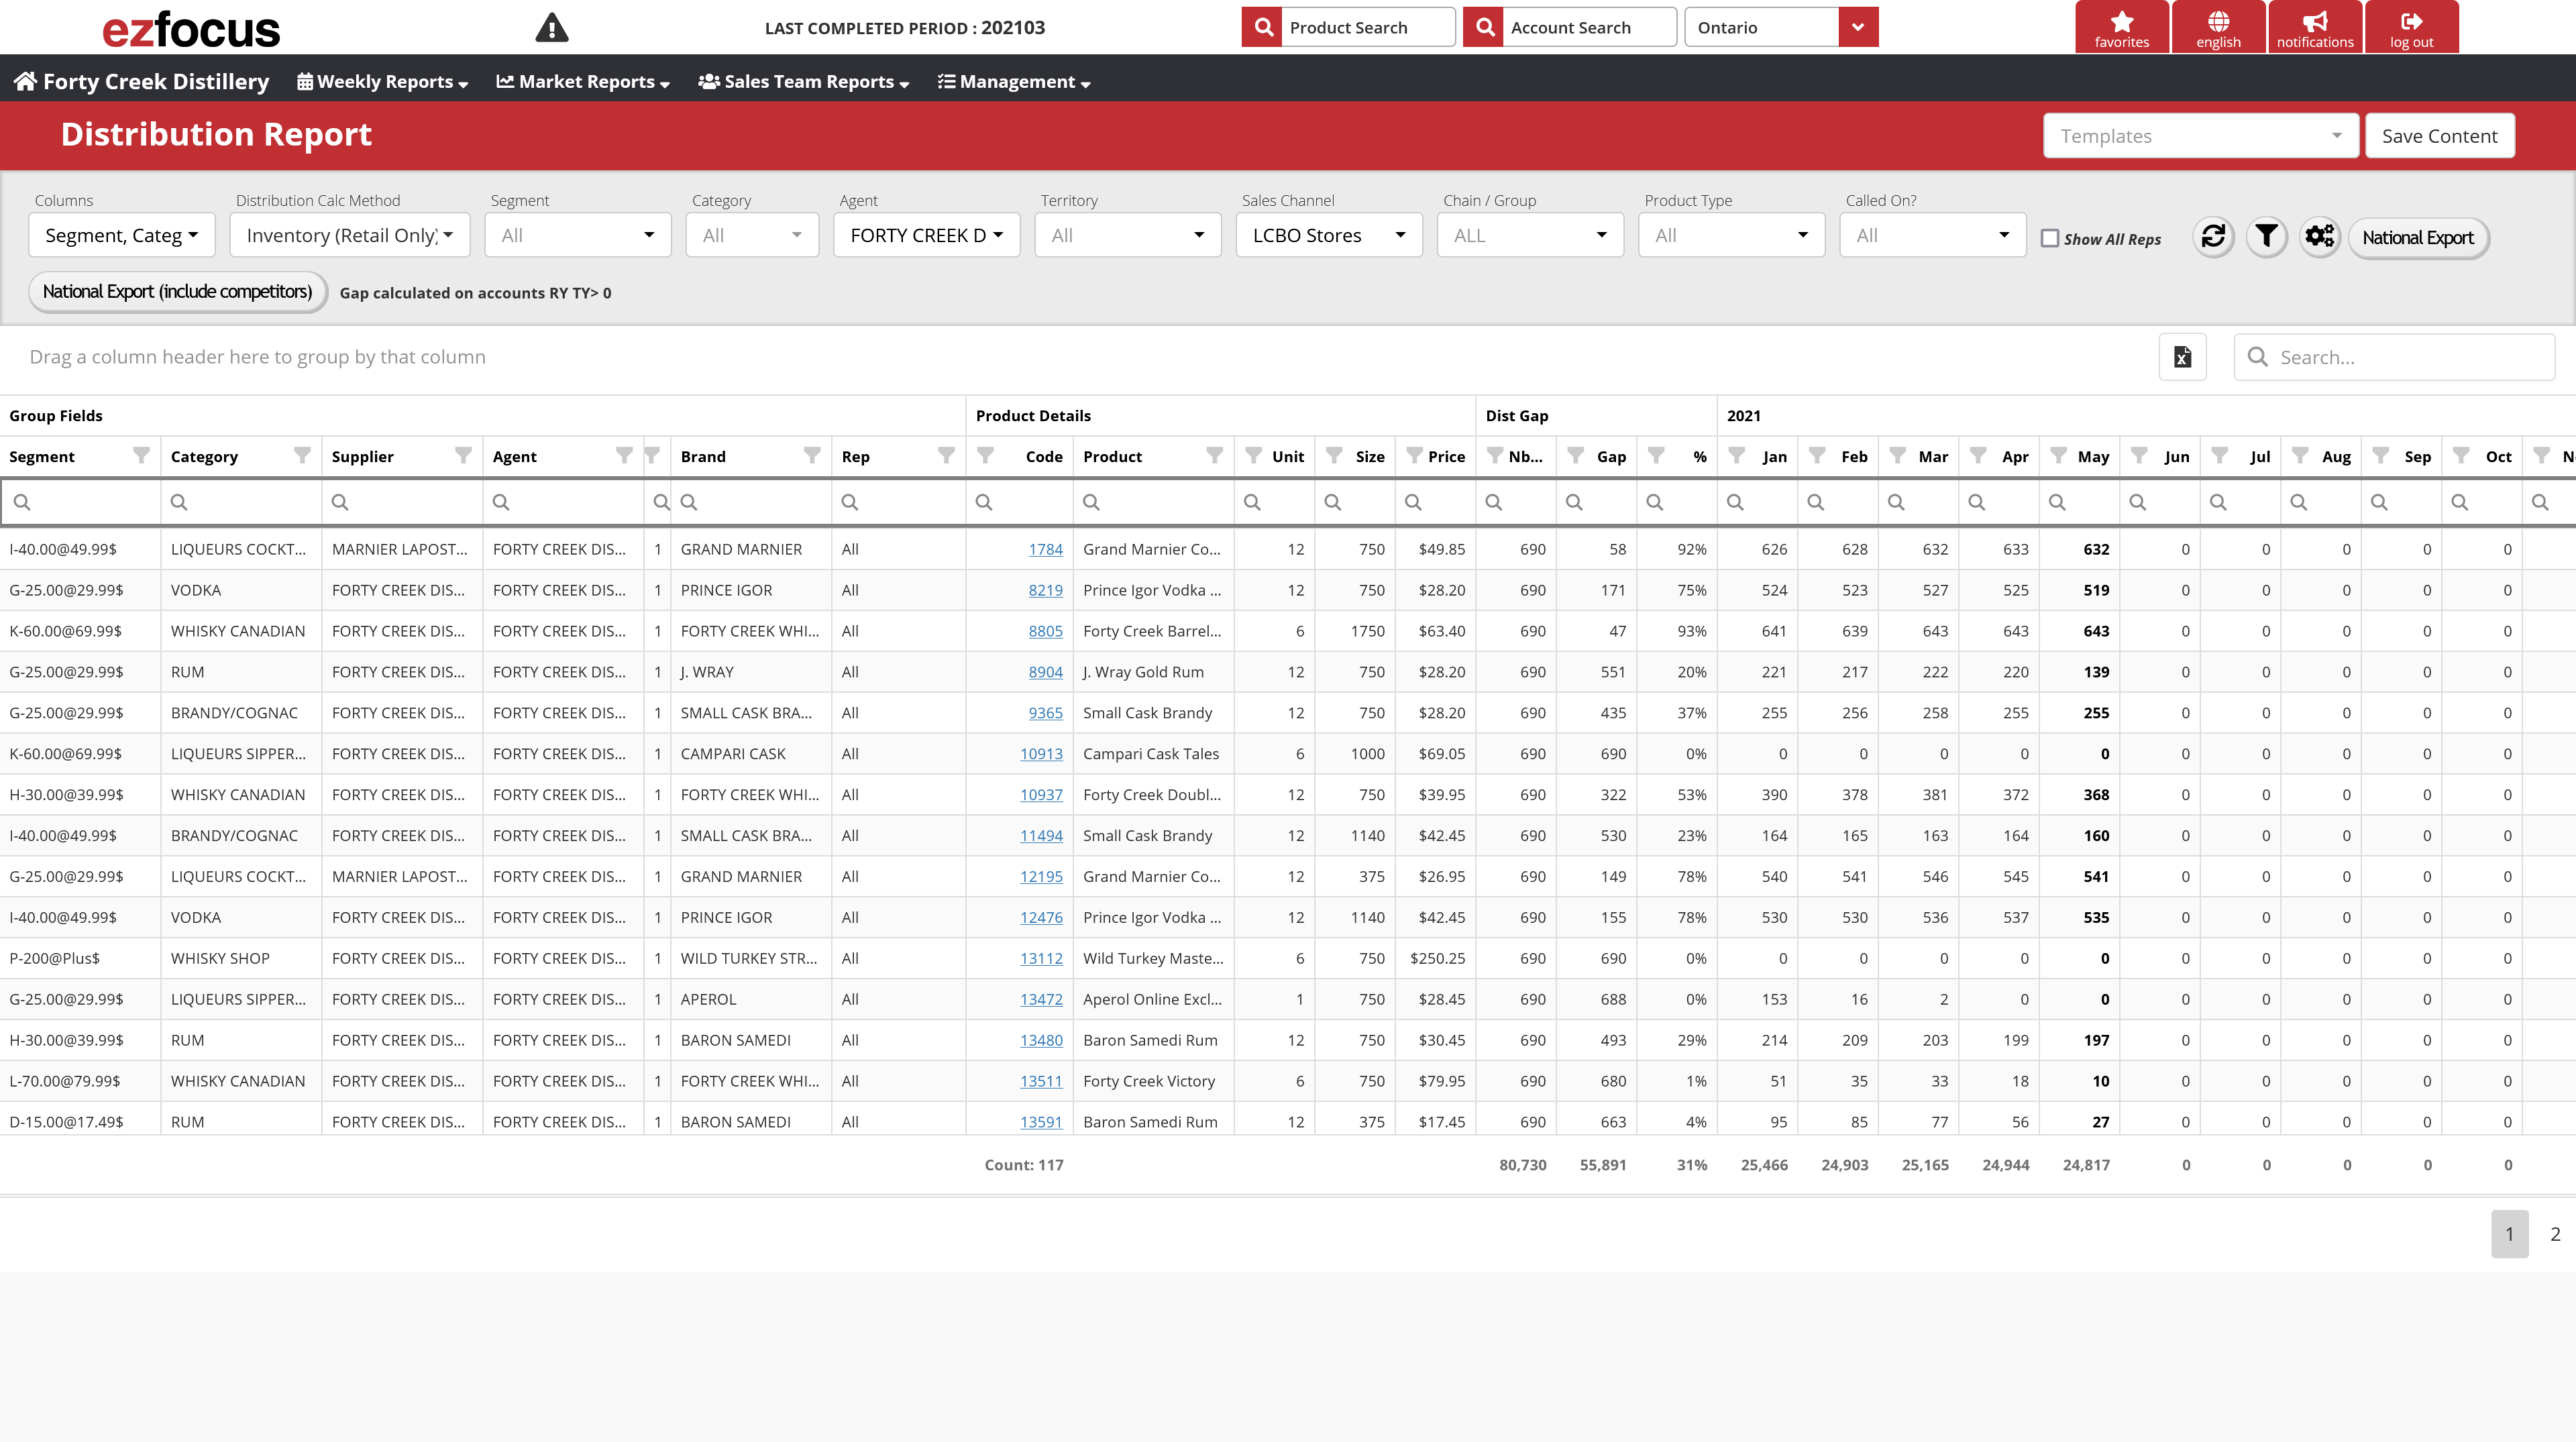Toggle Show All Reps checkbox
The height and width of the screenshot is (1442, 2576).
click(2050, 238)
